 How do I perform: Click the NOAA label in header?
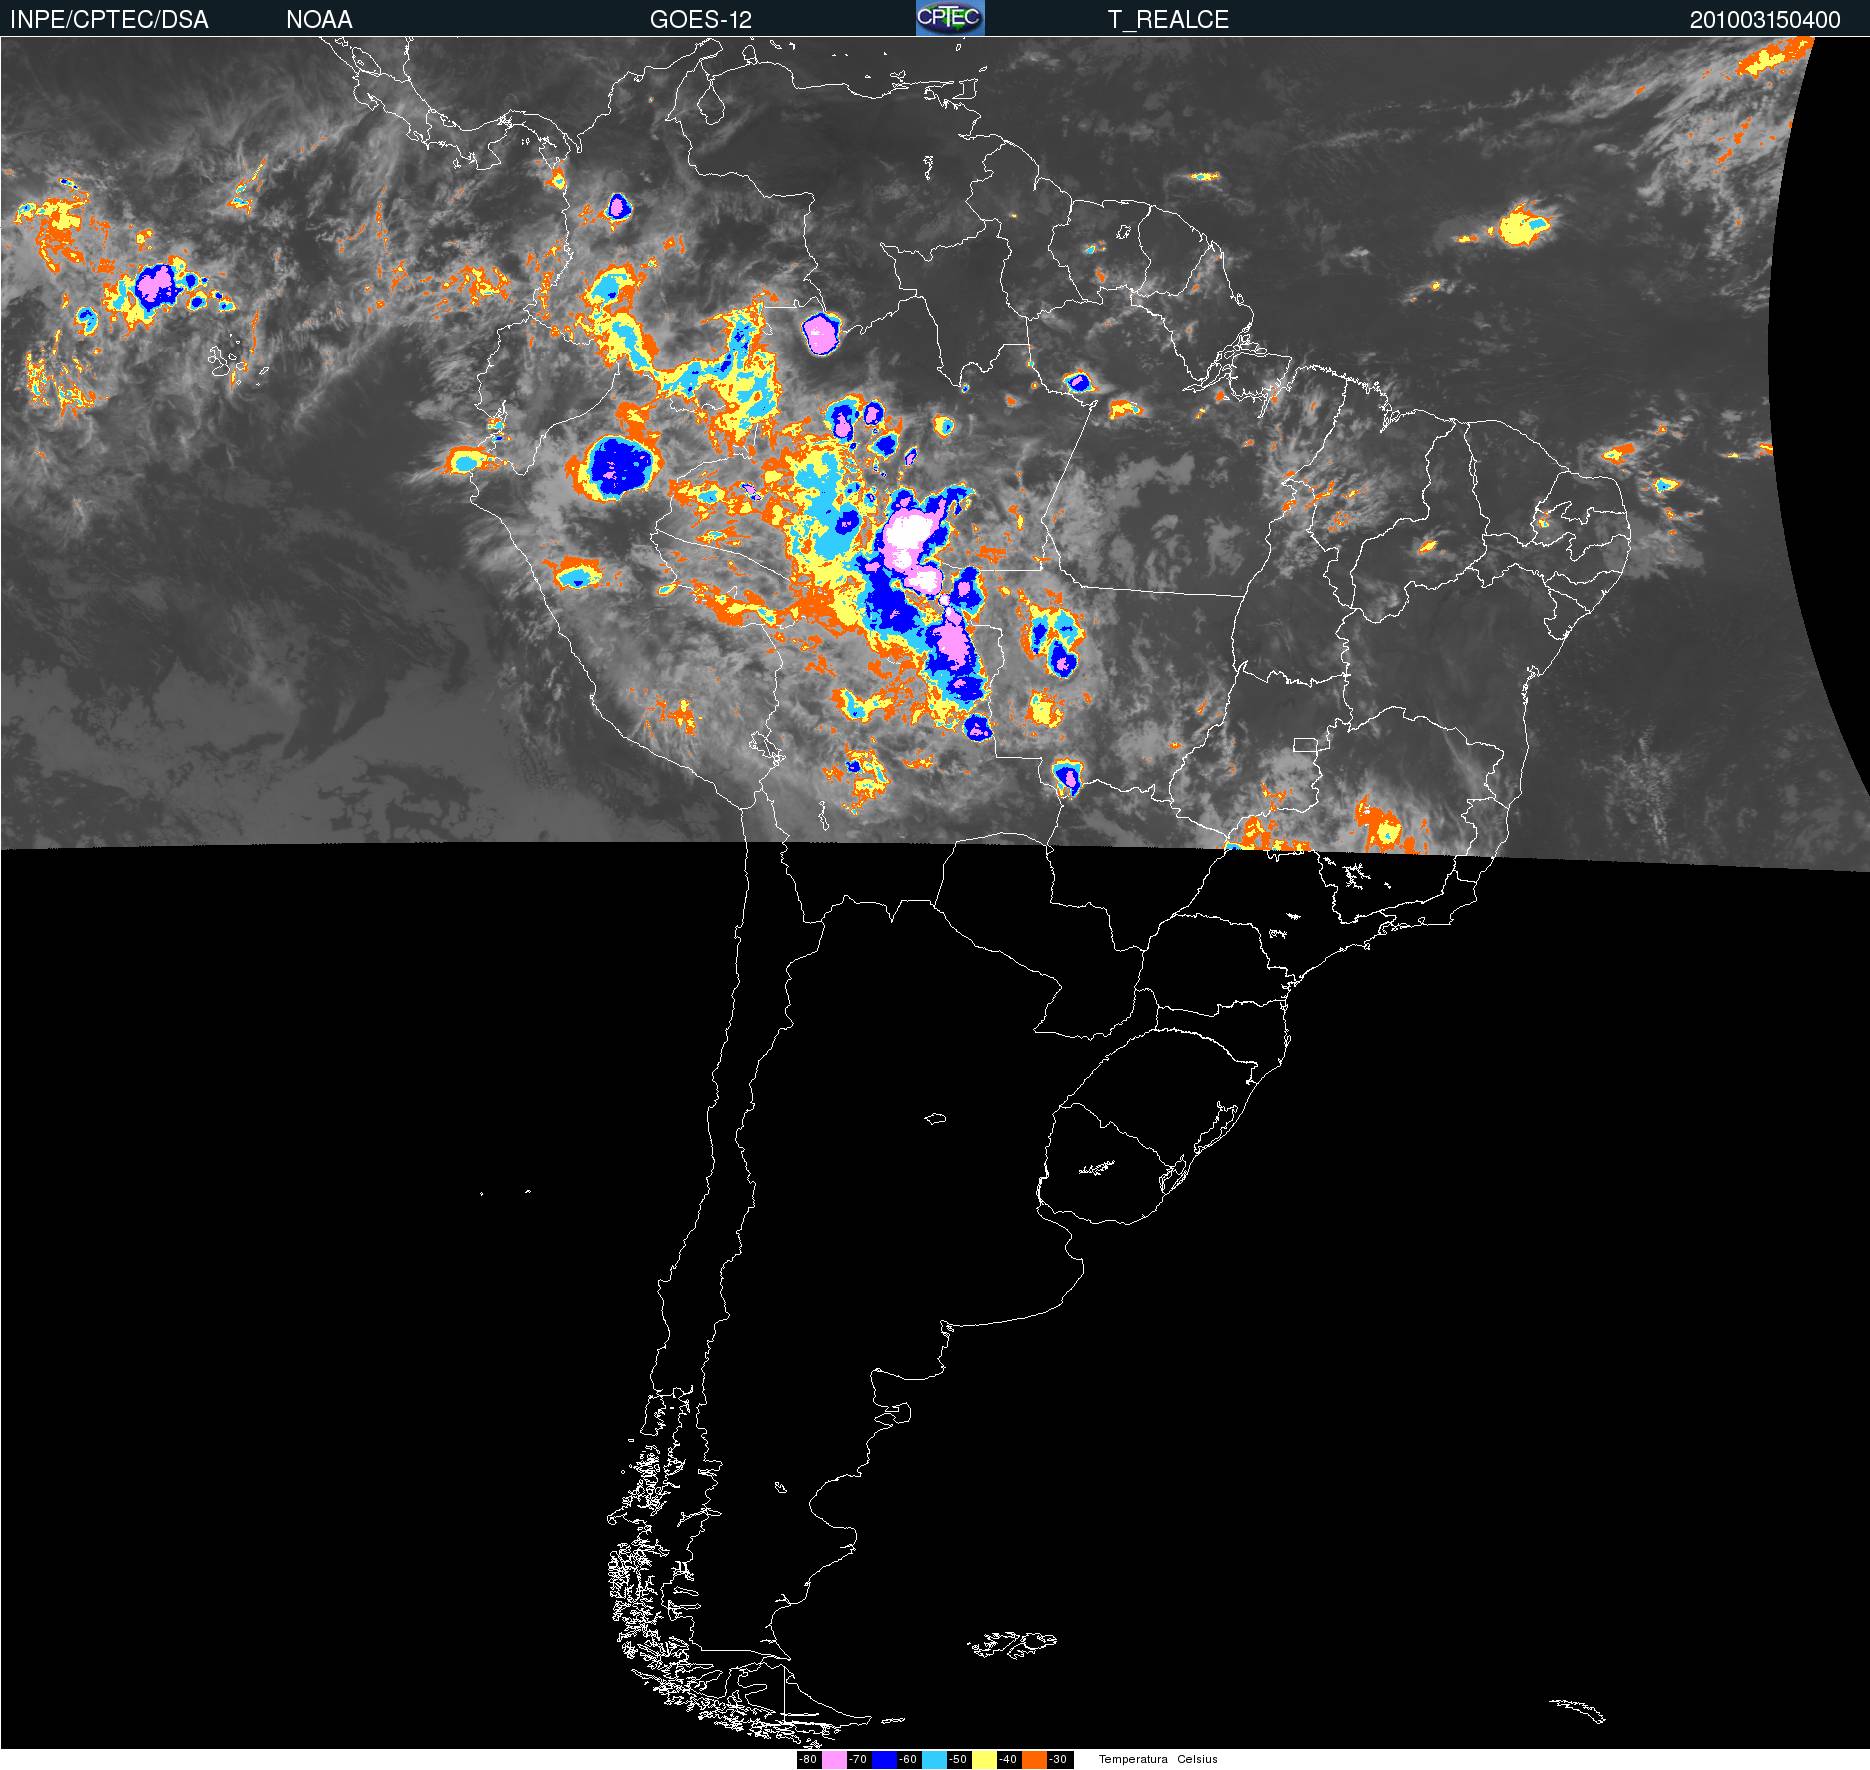point(319,20)
